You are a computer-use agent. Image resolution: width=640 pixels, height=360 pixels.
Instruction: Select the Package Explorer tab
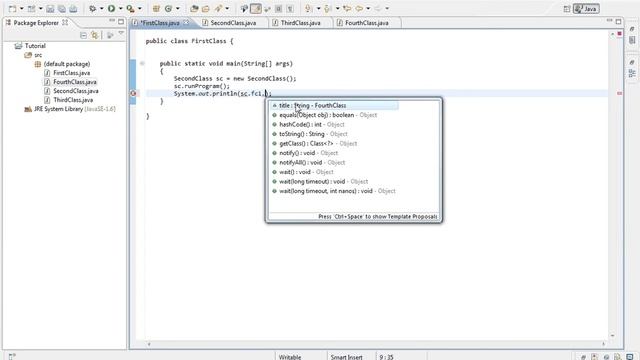(x=36, y=23)
